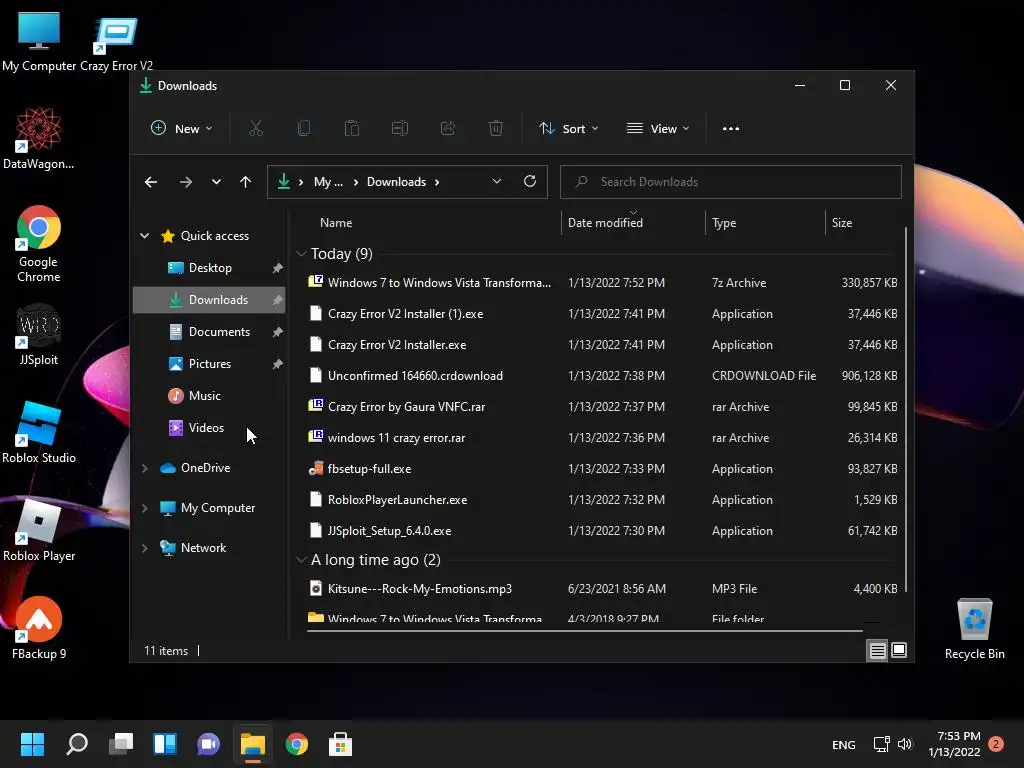Open Windows Start menu
The height and width of the screenshot is (768, 1024).
point(32,744)
